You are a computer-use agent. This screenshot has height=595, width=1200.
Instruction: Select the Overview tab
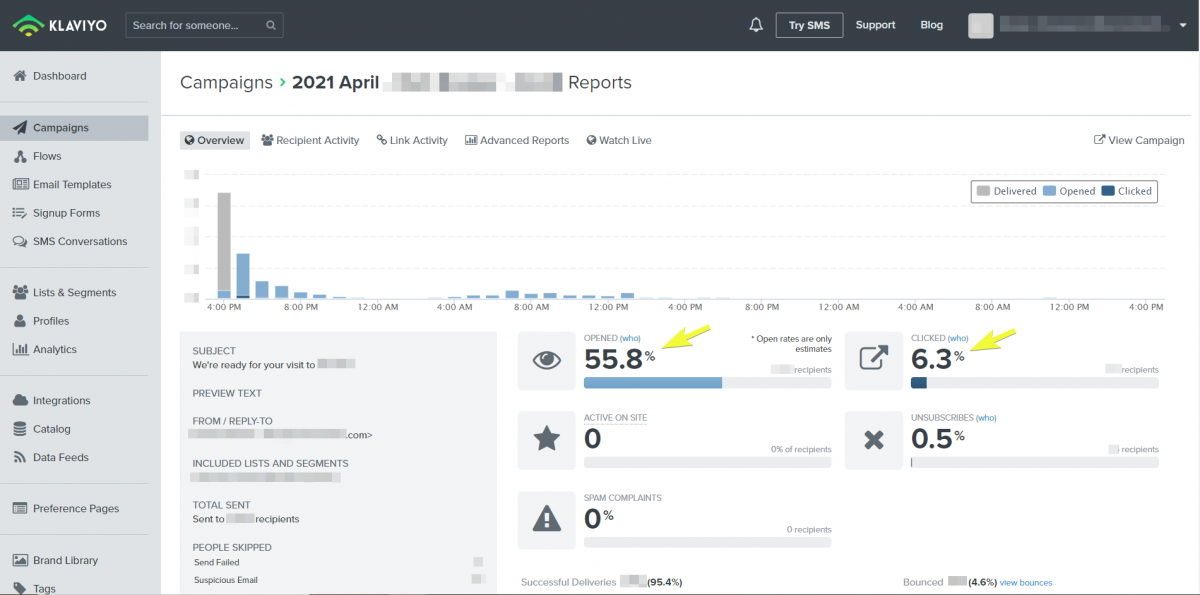click(x=215, y=141)
